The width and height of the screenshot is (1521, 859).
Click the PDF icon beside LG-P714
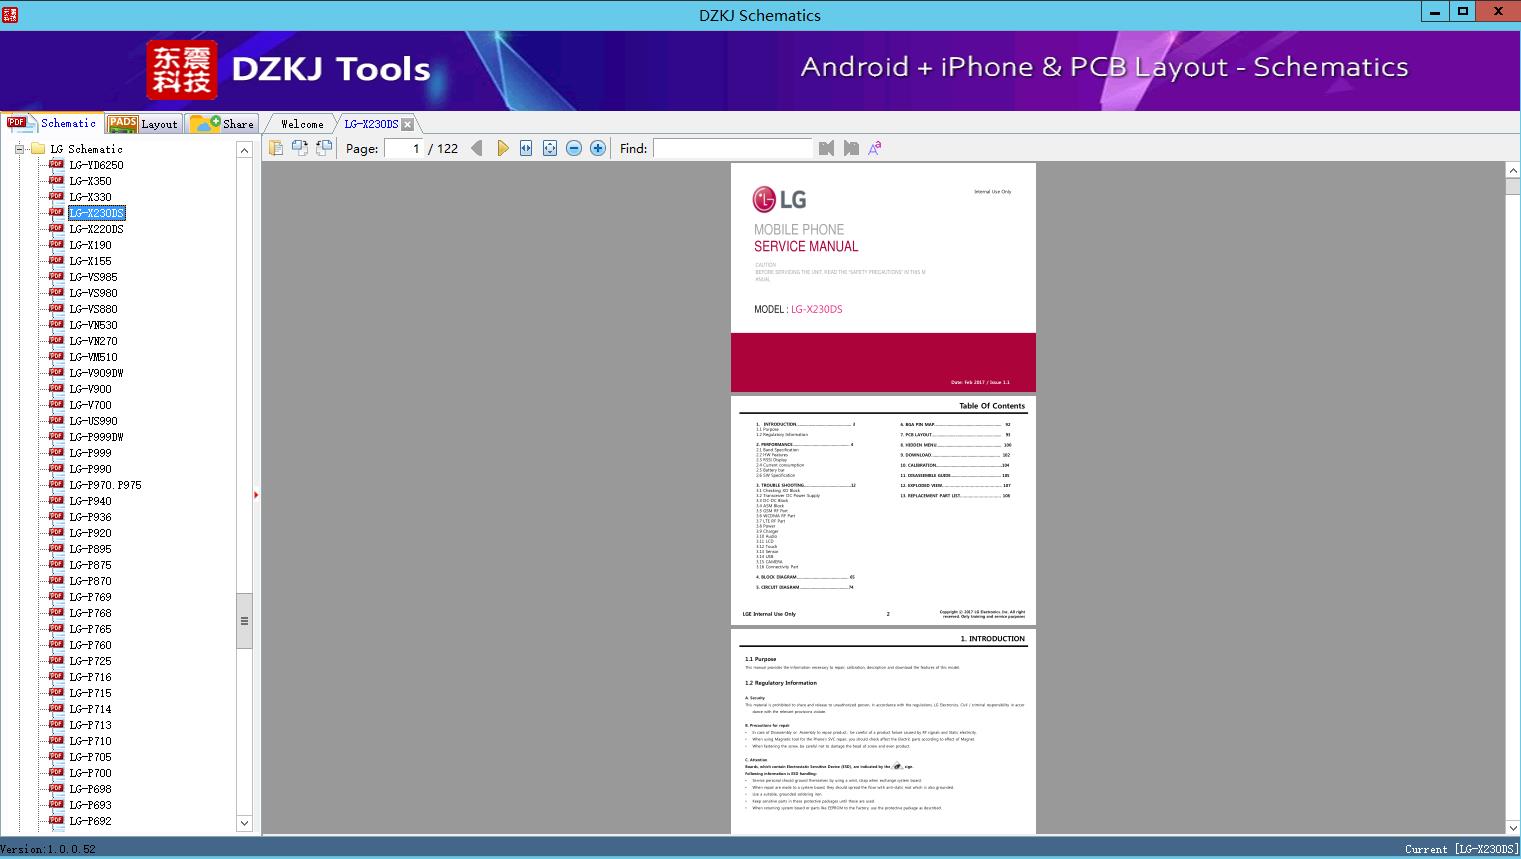[56, 708]
